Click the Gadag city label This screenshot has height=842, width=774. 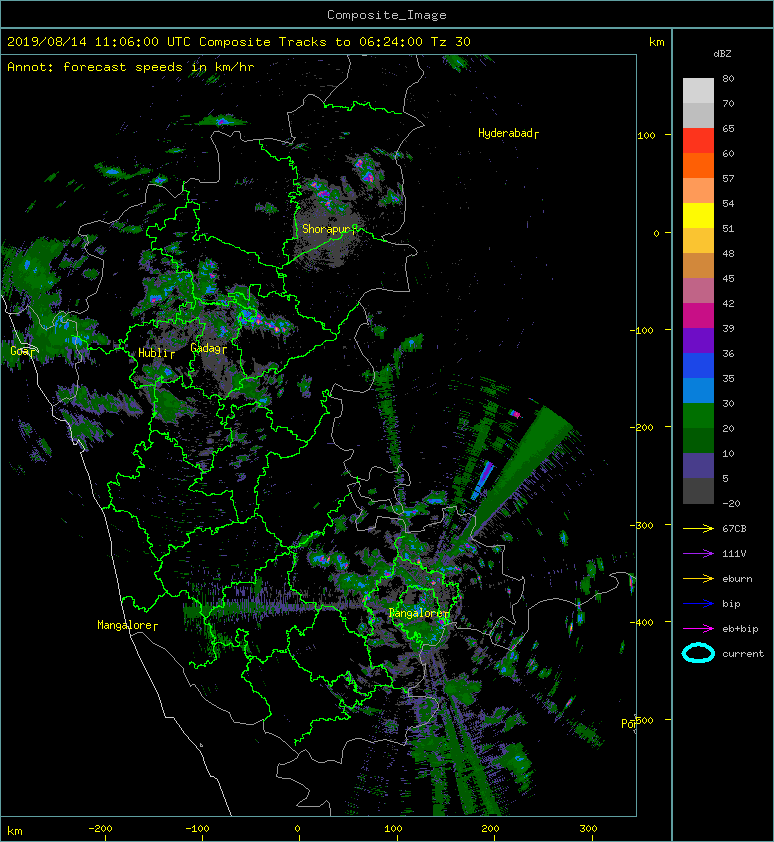tap(205, 349)
